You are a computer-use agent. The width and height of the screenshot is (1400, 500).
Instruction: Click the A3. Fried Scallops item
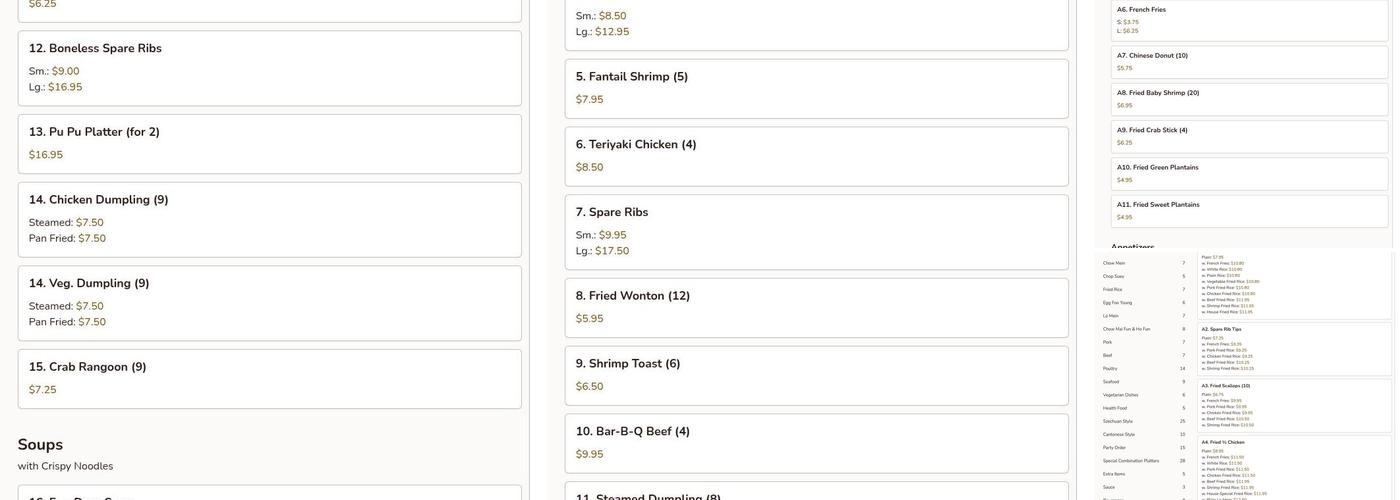pos(1295,405)
